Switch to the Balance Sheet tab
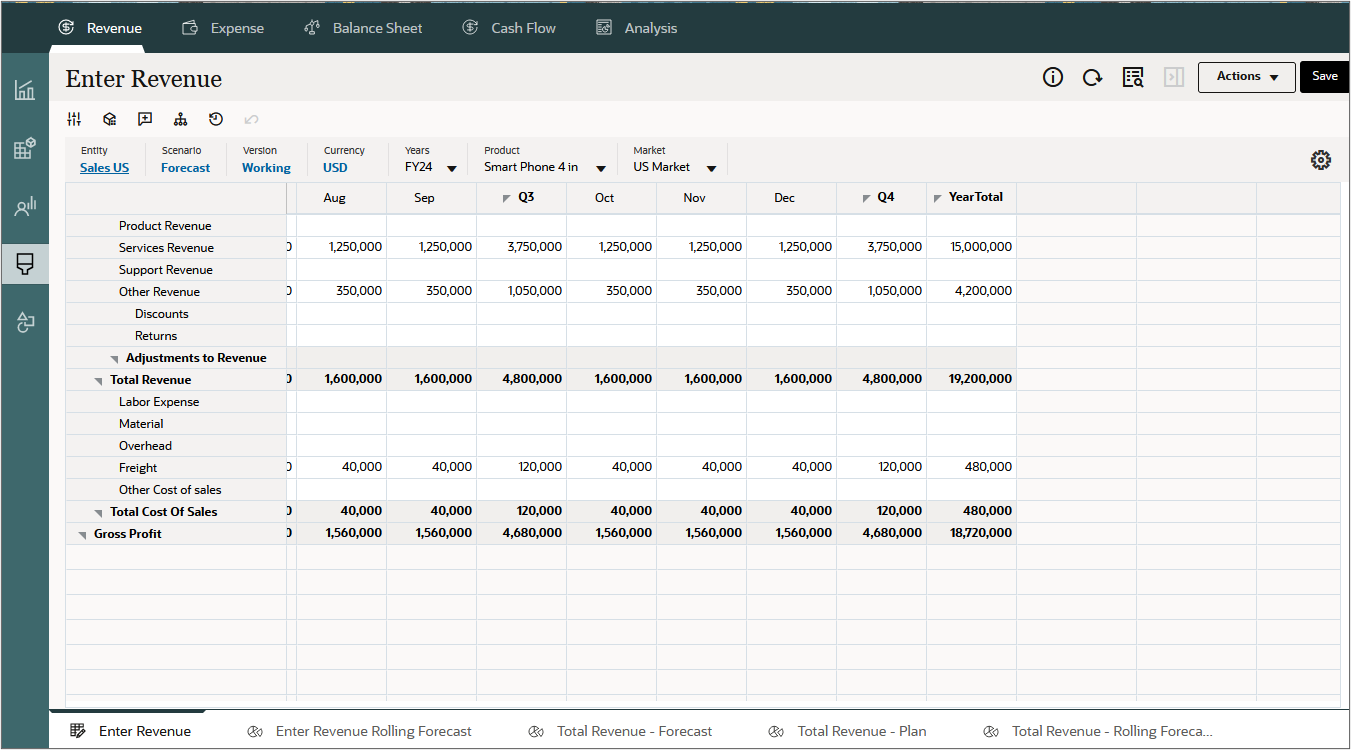Screen dimensions: 1351x750 (x=363, y=28)
